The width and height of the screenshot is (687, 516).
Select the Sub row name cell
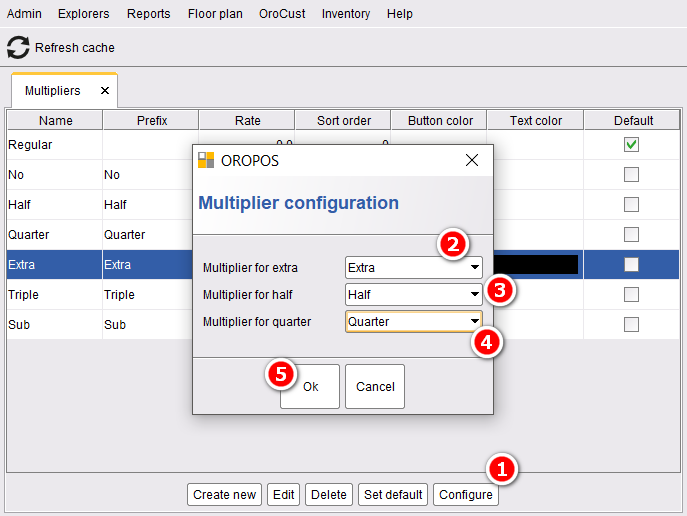pyautogui.click(x=55, y=325)
